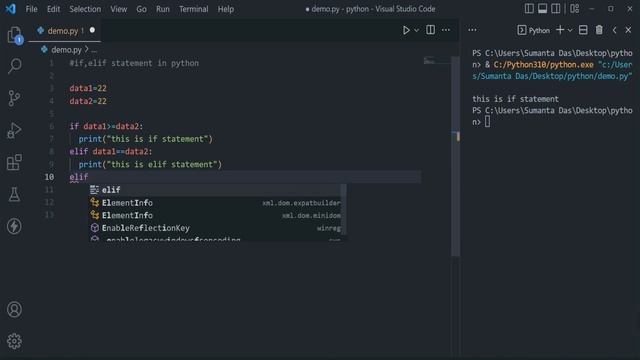Select the Python terminal label
Screen dimensions: 640x360
click(x=534, y=30)
